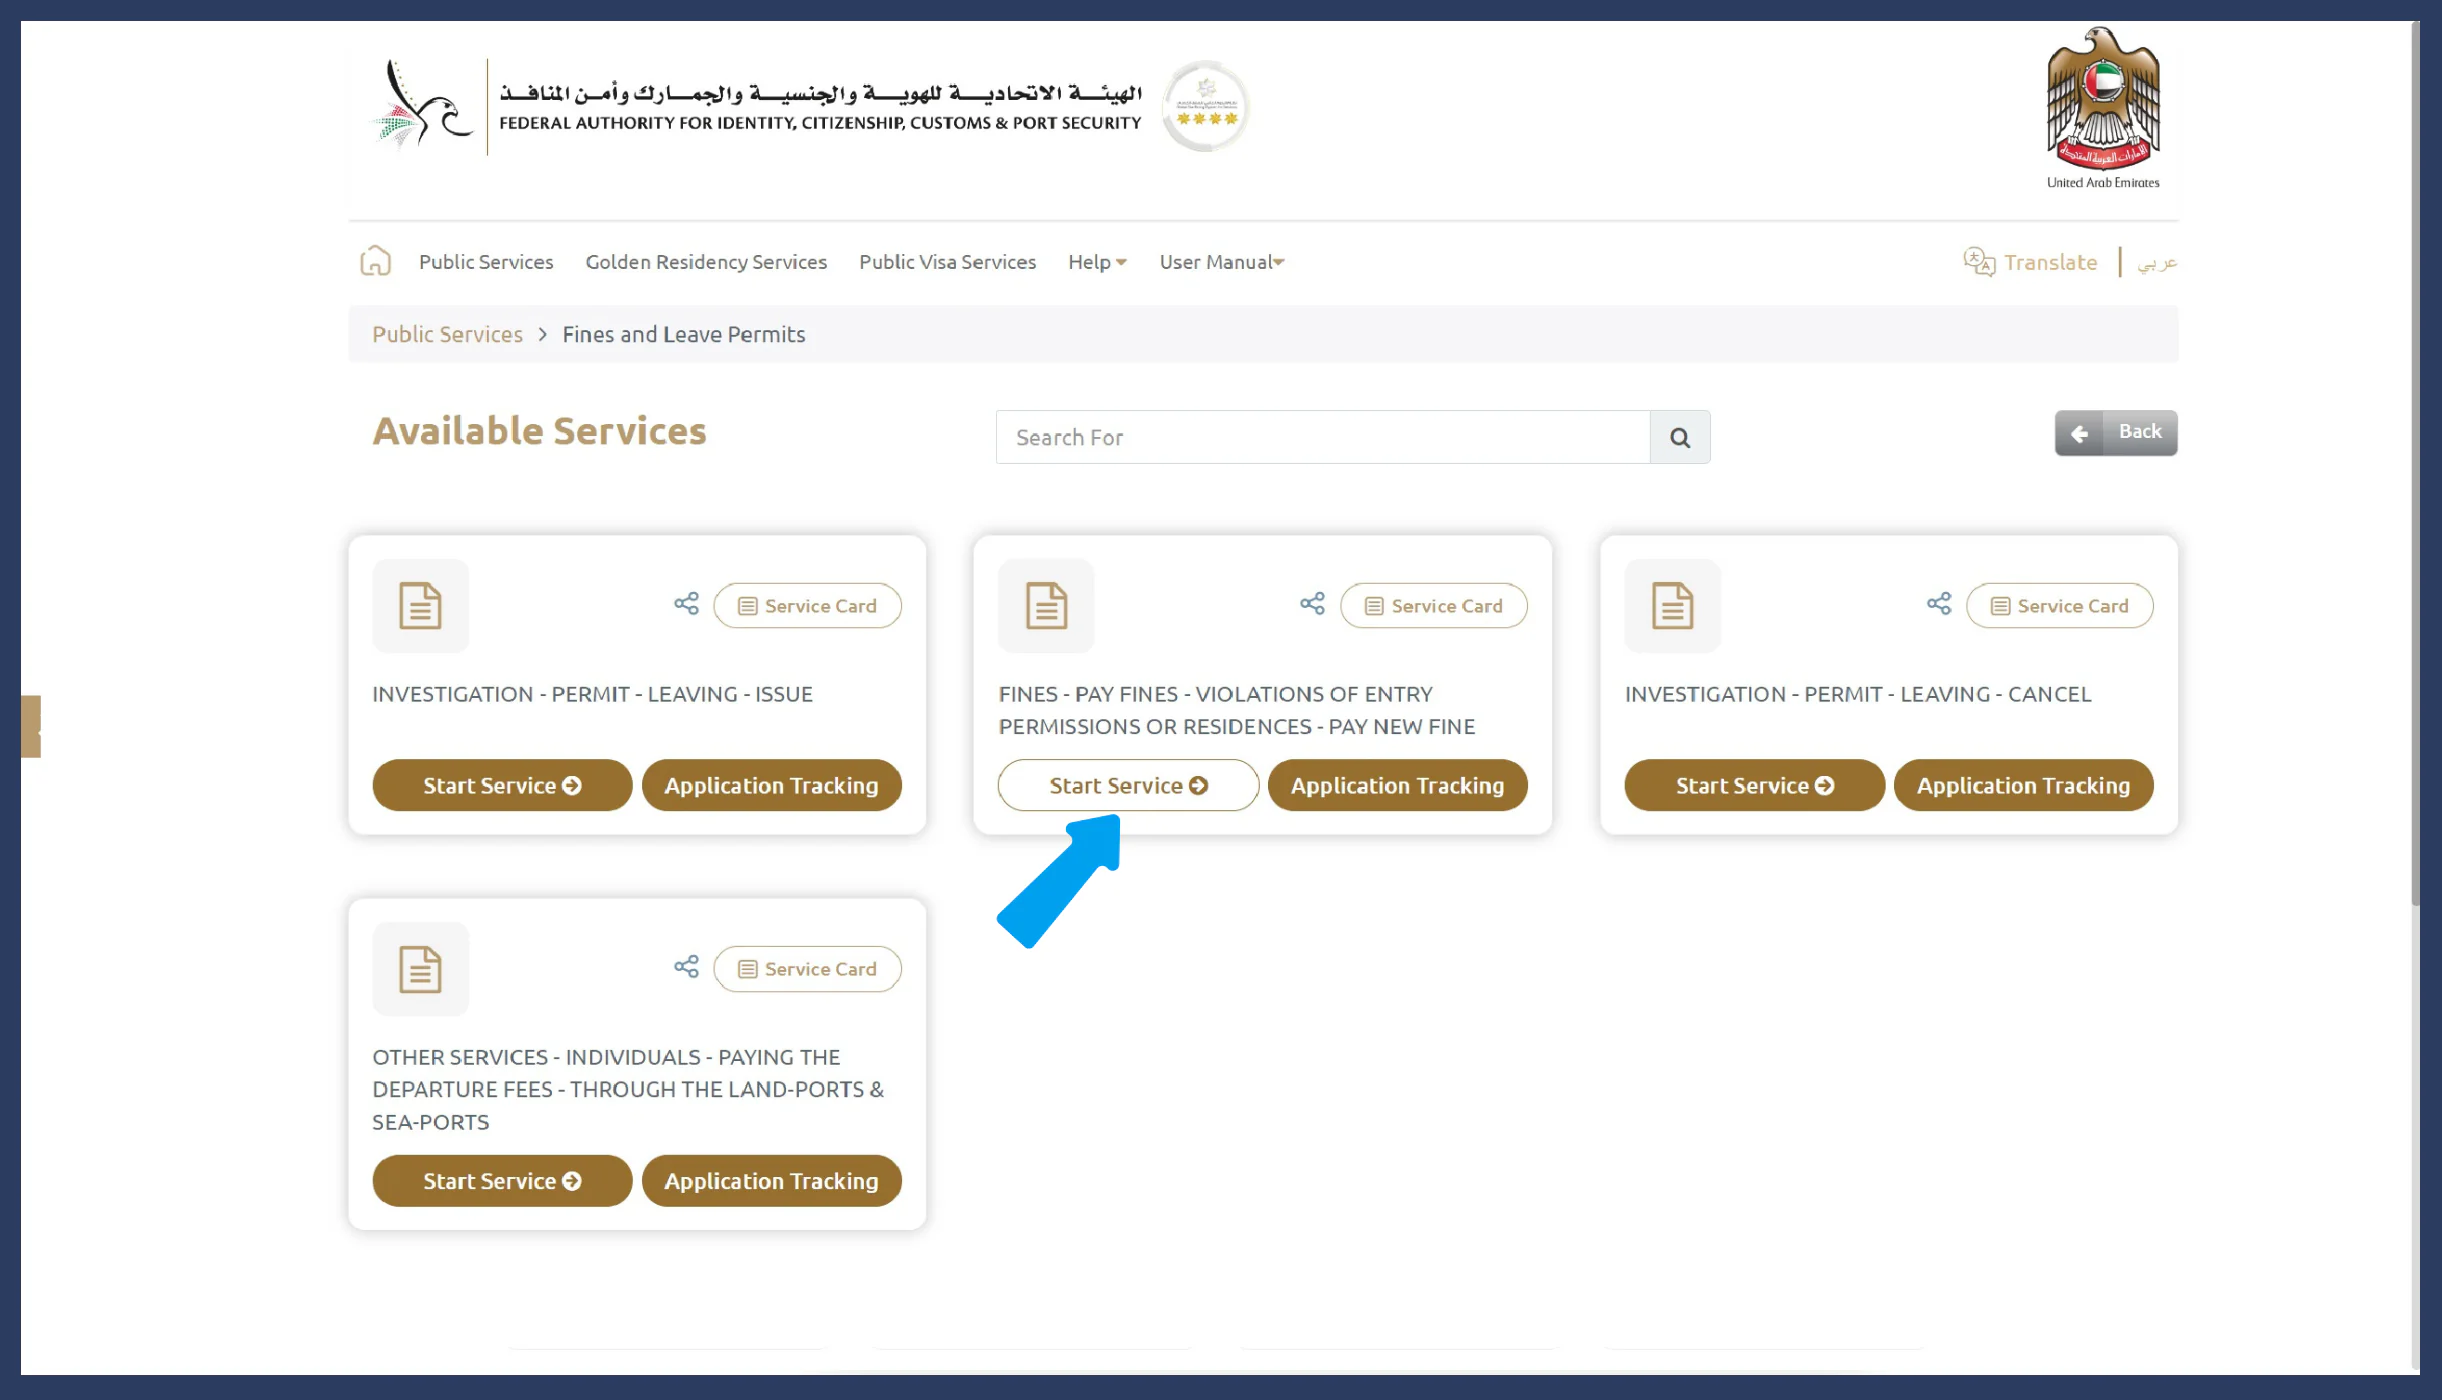
Task: Click the share icon on INVESTIGATION - PERMIT - LEAVING - ISSUE card
Action: pos(686,603)
